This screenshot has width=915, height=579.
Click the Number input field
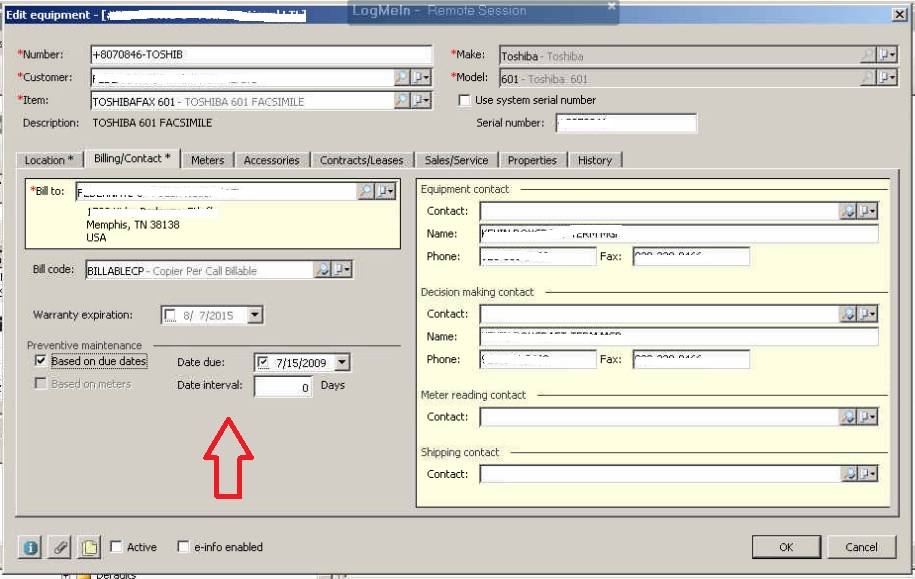(x=261, y=54)
